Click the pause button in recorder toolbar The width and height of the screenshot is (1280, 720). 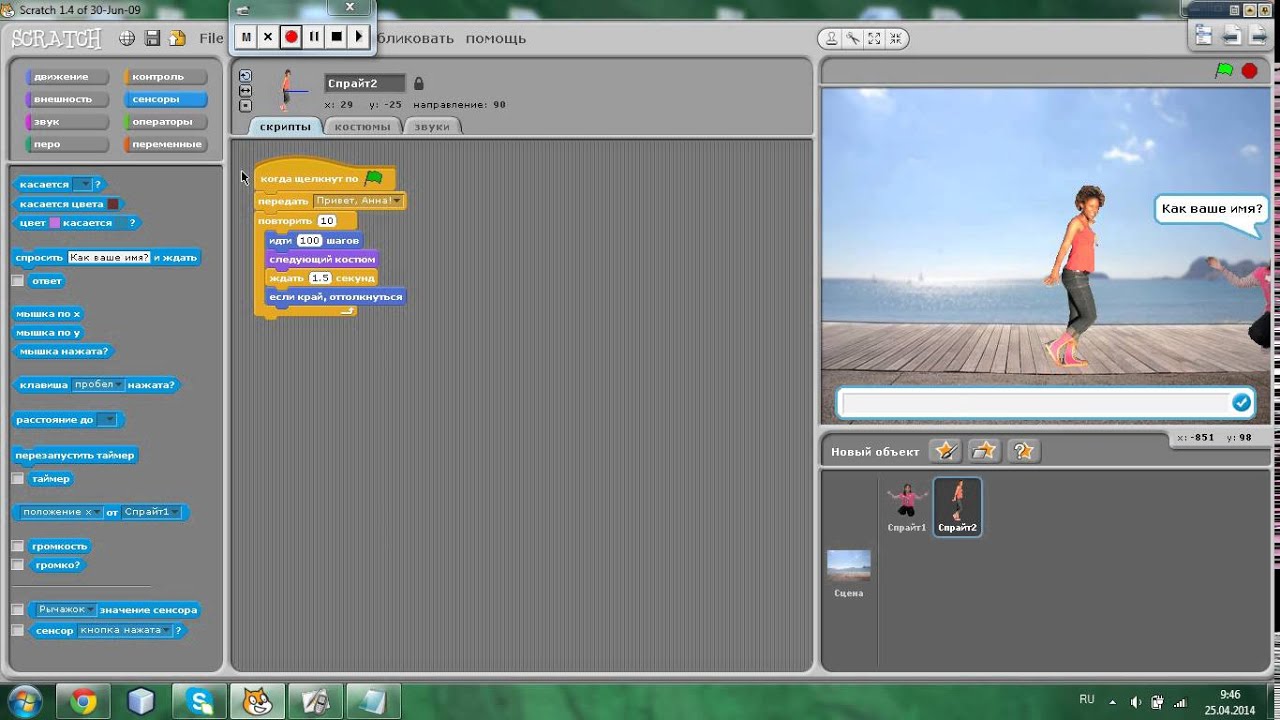(314, 37)
